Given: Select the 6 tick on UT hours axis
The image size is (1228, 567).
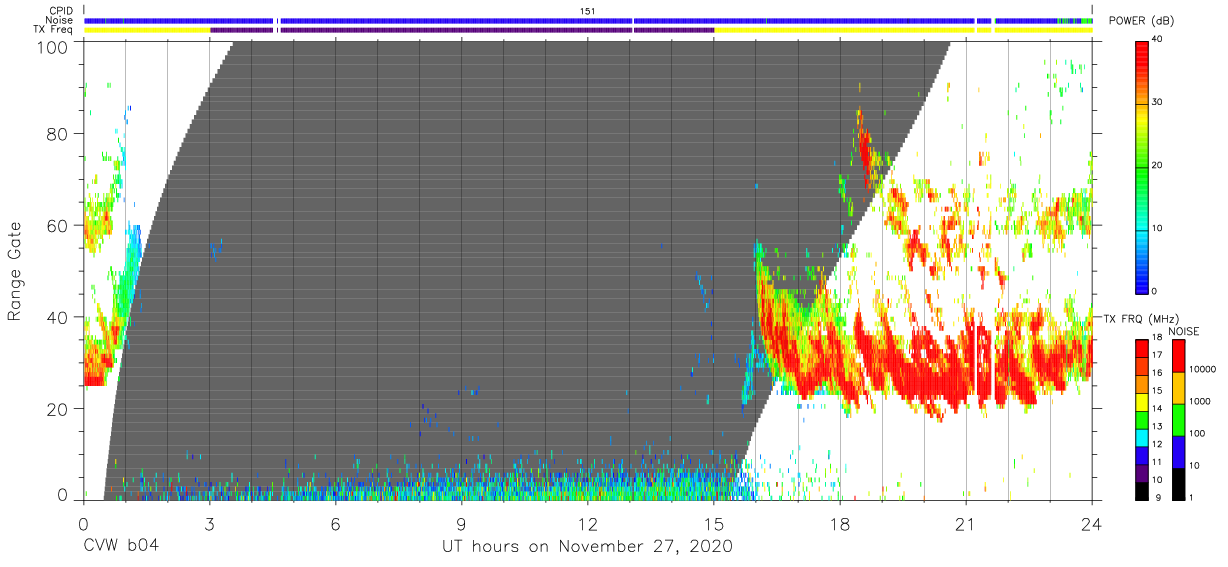Looking at the screenshot, I should (x=335, y=523).
